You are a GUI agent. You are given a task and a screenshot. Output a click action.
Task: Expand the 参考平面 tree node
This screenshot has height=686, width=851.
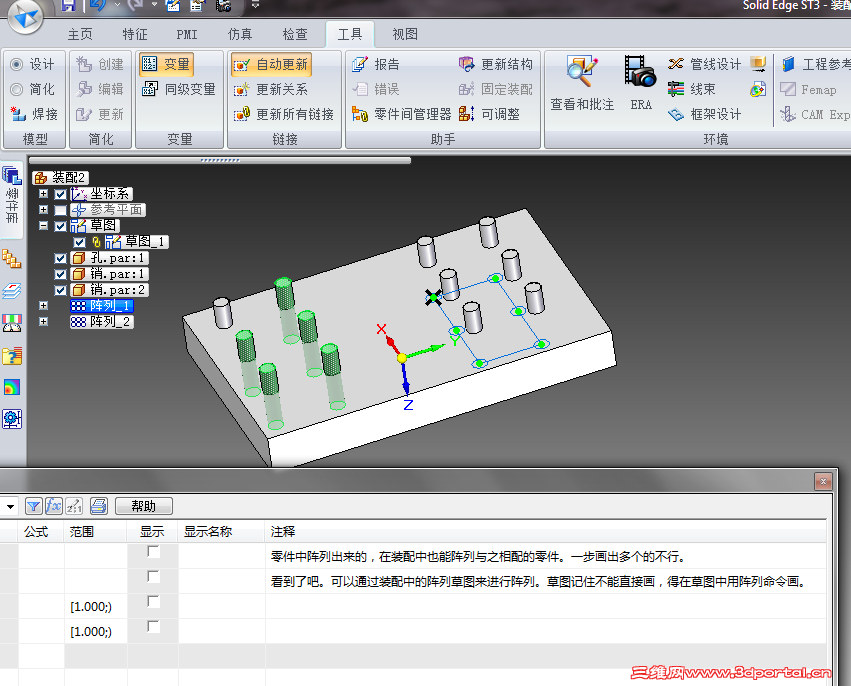click(43, 209)
